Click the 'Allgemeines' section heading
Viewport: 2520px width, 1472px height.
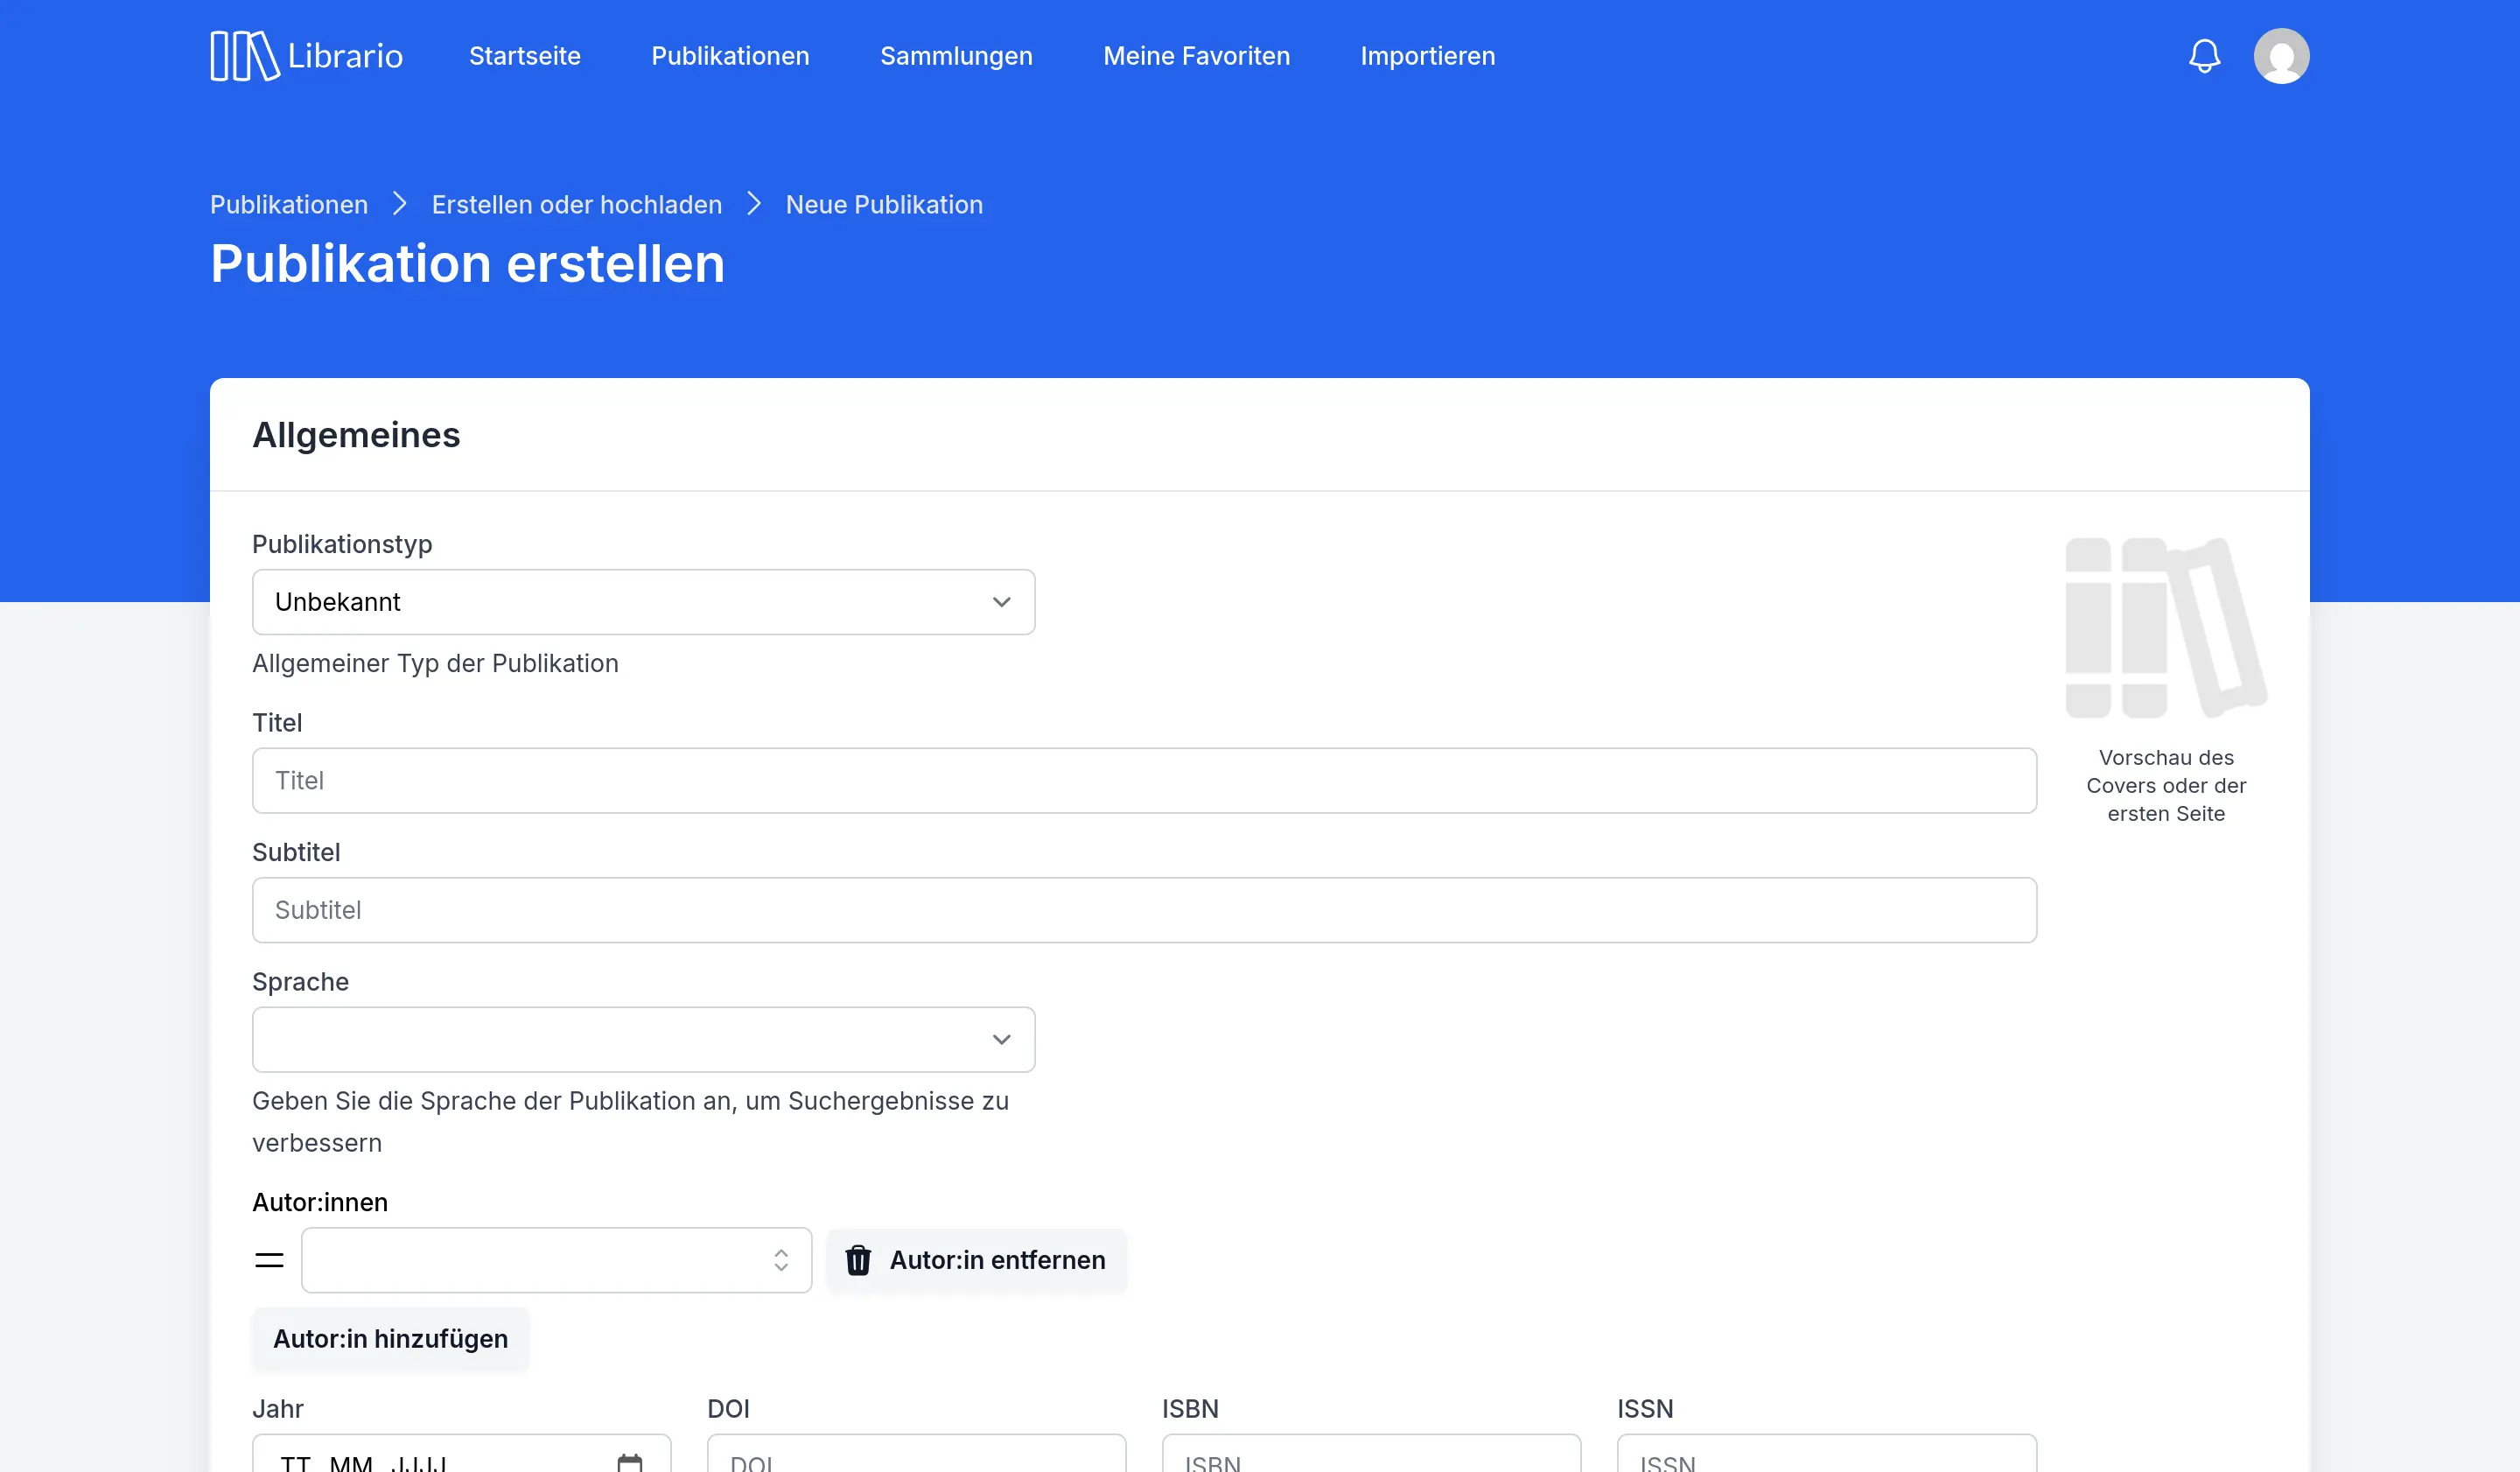356,435
